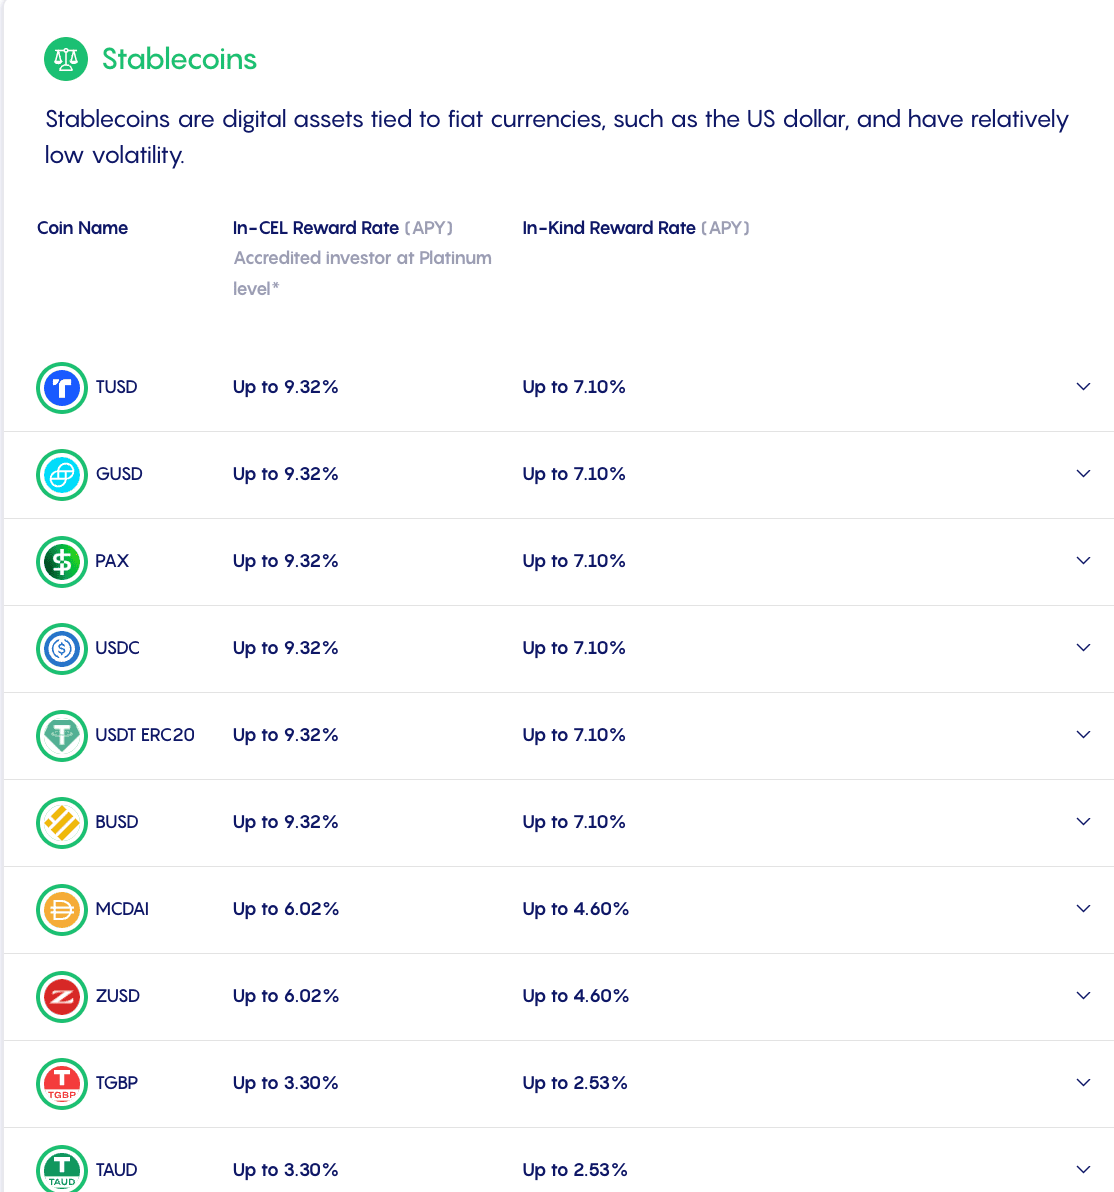The width and height of the screenshot is (1114, 1192).
Task: Click the TAUD coin logo
Action: pos(61,1169)
